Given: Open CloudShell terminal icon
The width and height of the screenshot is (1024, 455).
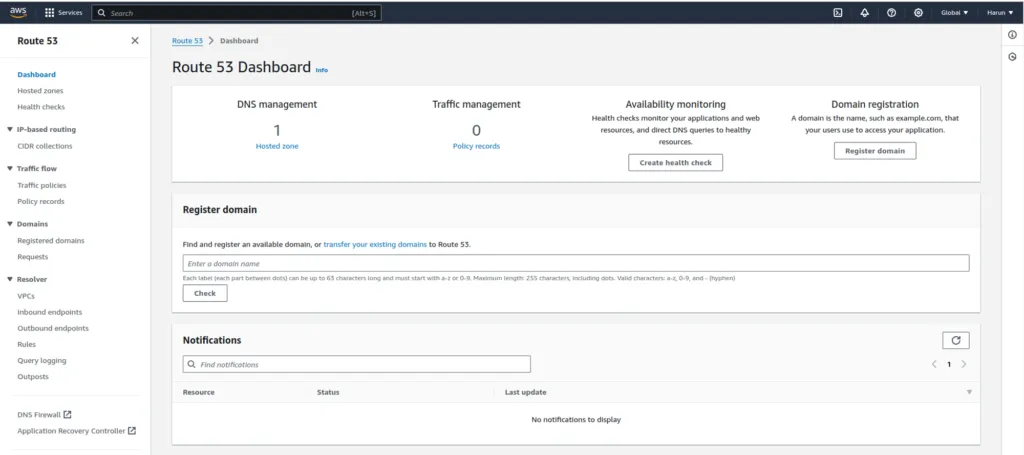Looking at the screenshot, I should 838,12.
